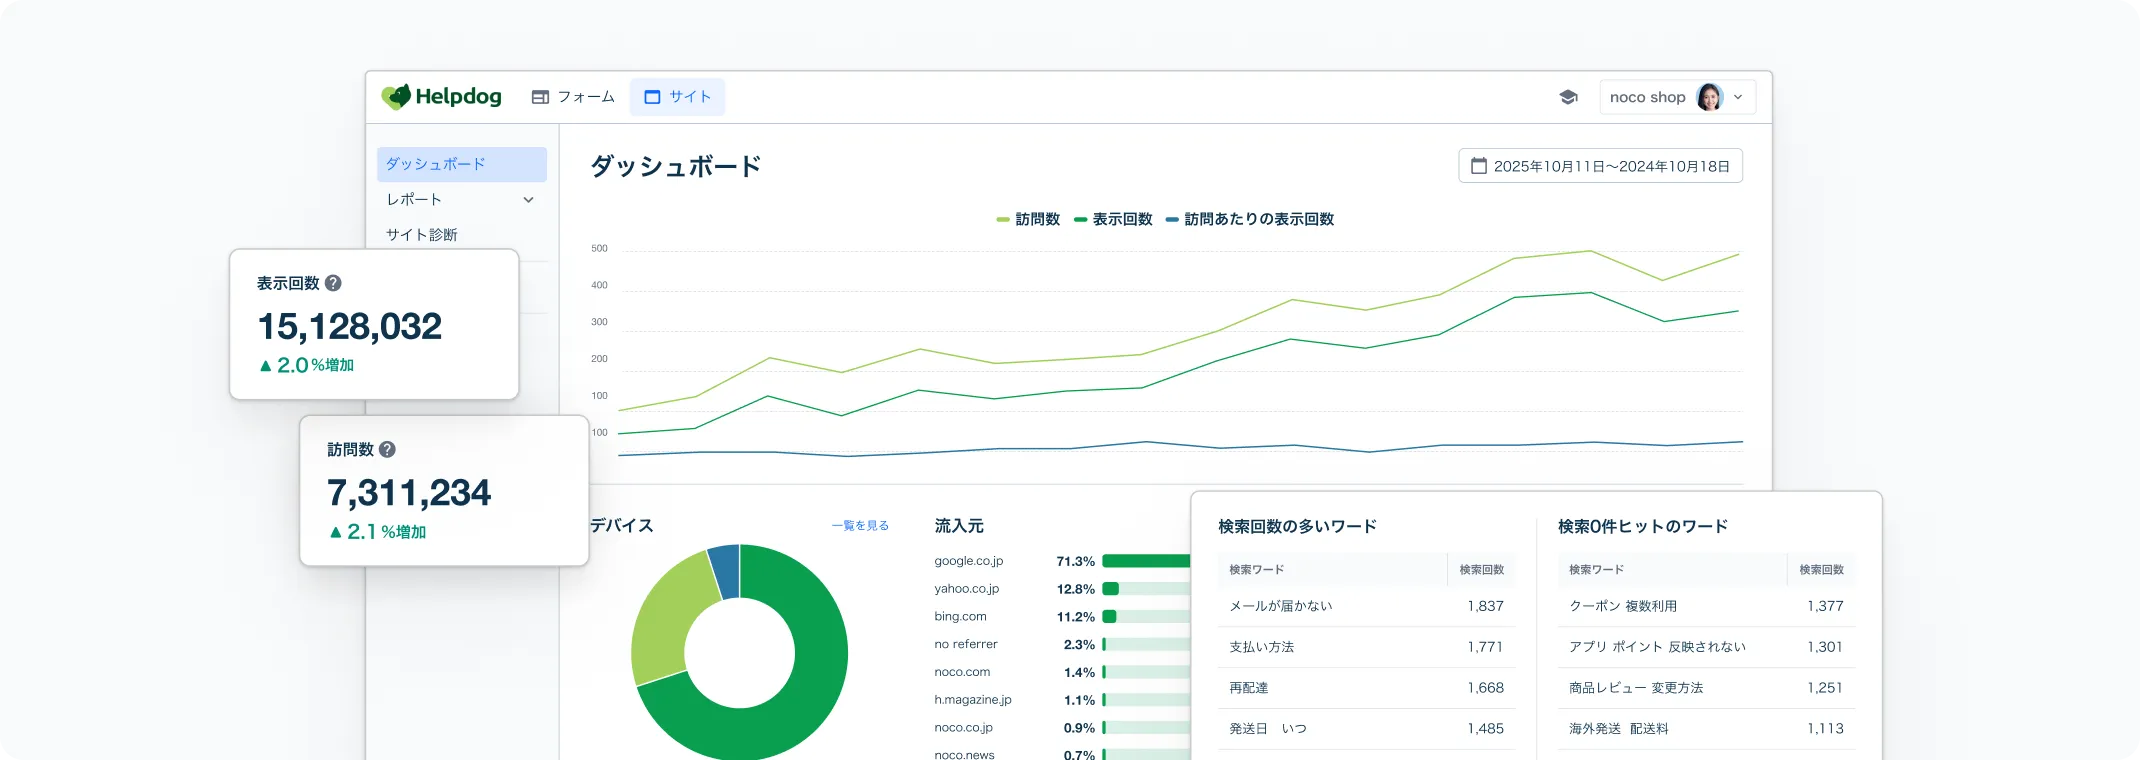The height and width of the screenshot is (760, 2140).
Task: Toggle the 表示回数 legend series
Action: point(1113,219)
